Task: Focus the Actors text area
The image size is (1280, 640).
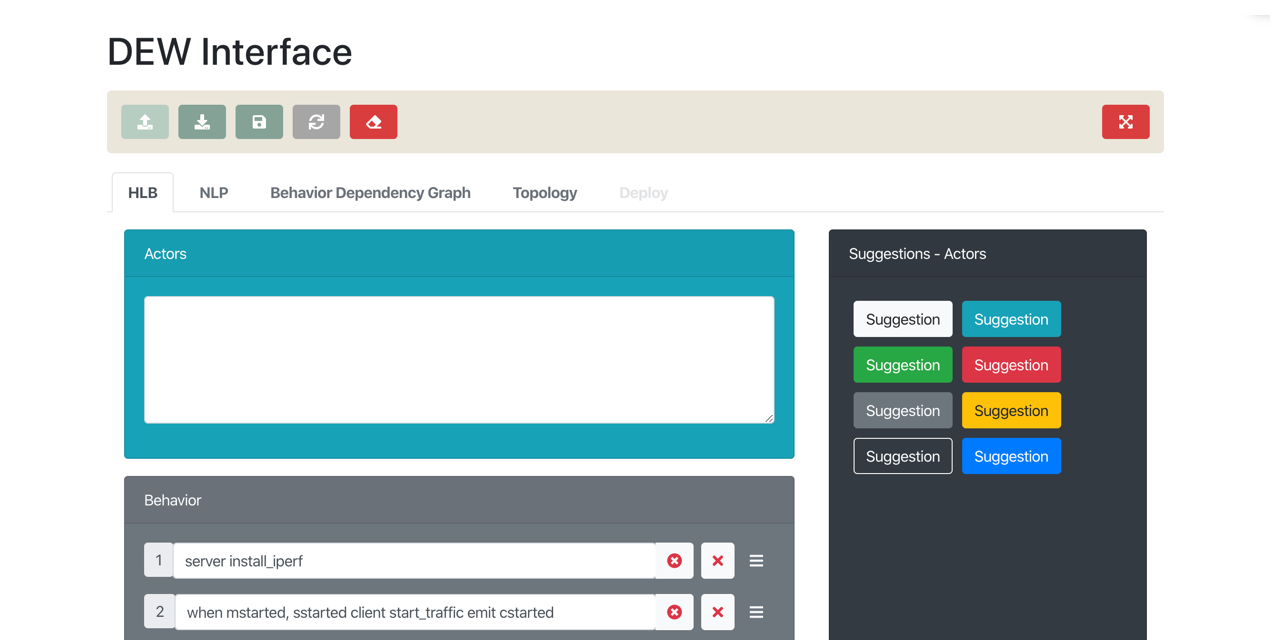Action: tap(459, 360)
